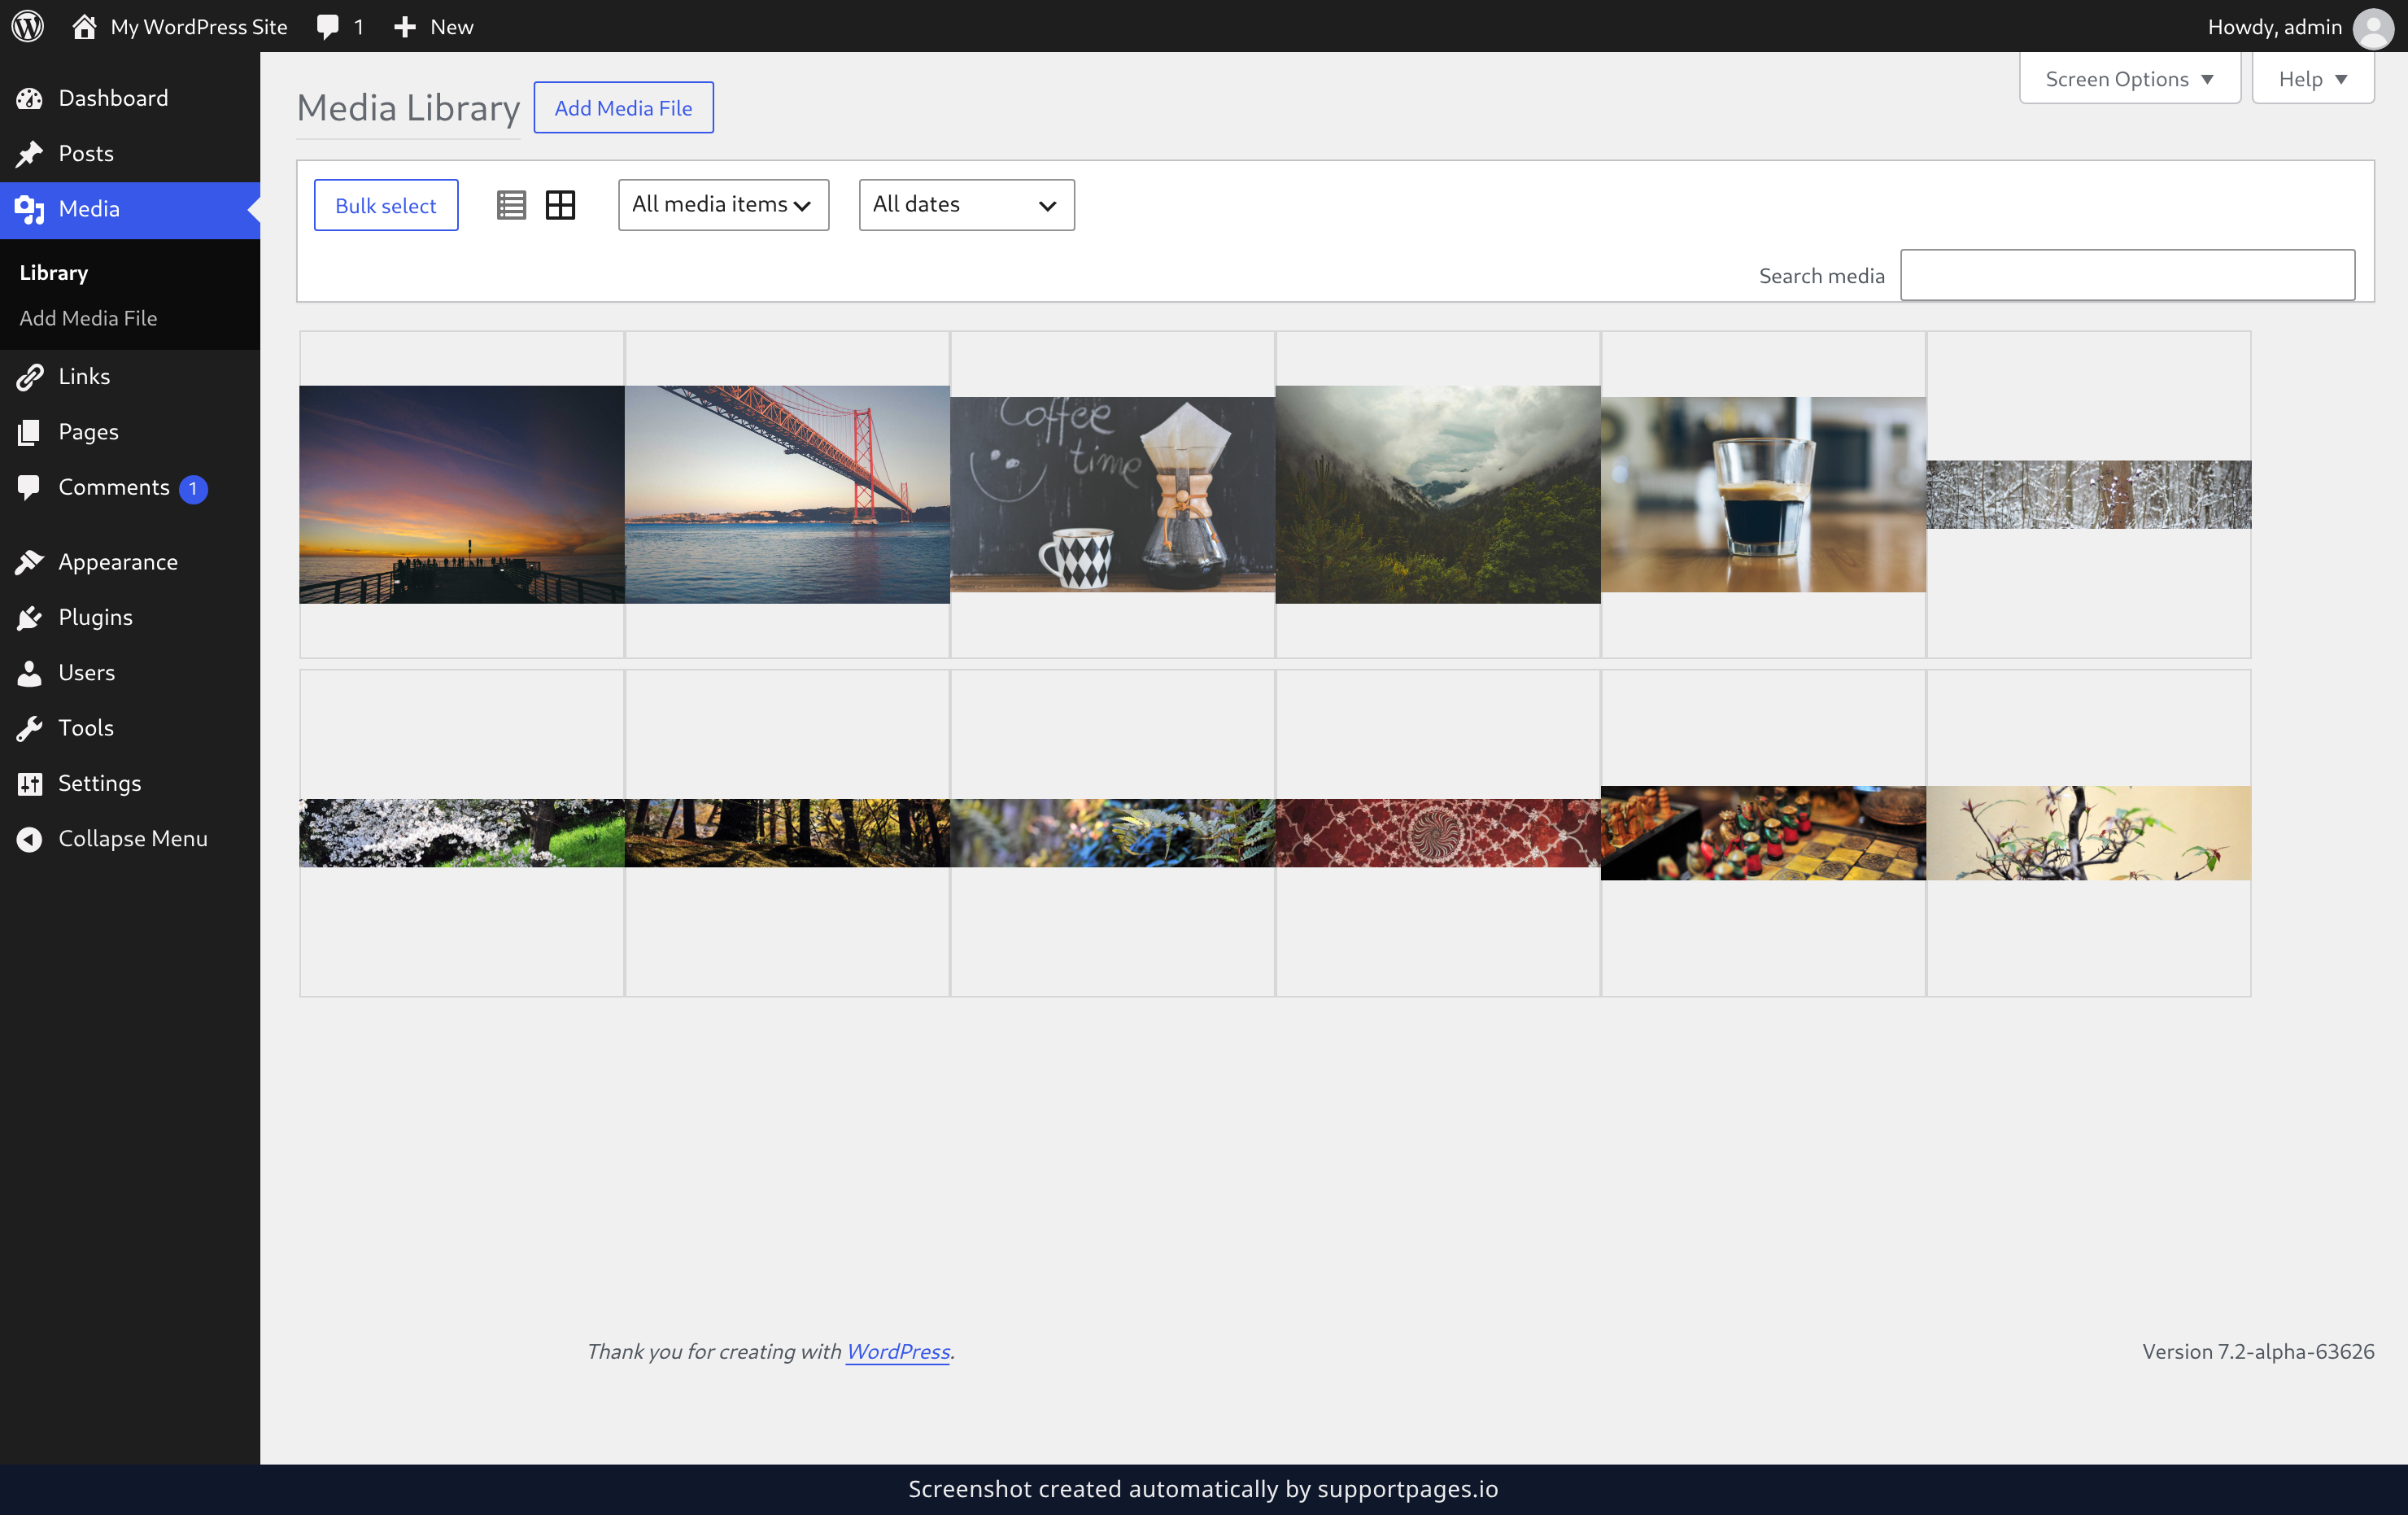Image resolution: width=2408 pixels, height=1515 pixels.
Task: Open the All dates dropdown
Action: pos(966,205)
